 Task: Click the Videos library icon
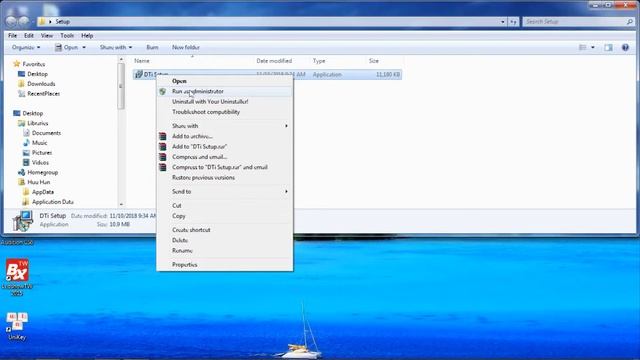[x=26, y=162]
